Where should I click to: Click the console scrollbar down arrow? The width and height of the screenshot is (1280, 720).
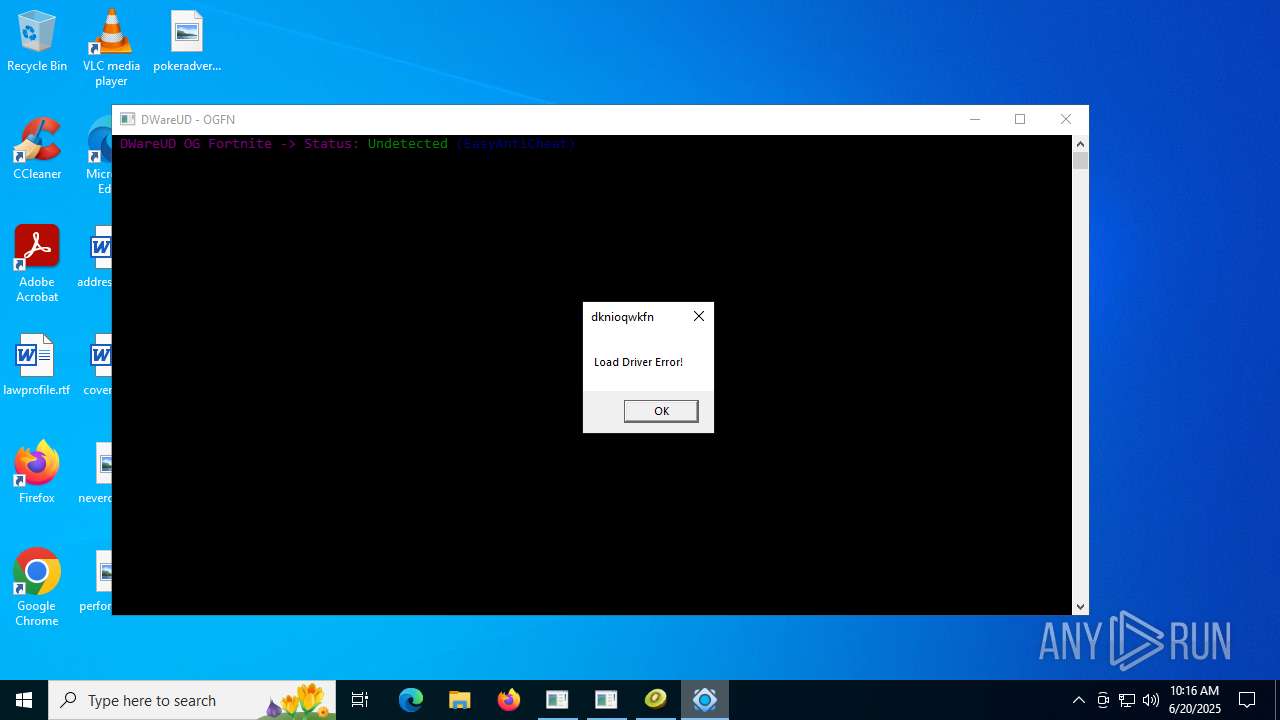(1080, 606)
